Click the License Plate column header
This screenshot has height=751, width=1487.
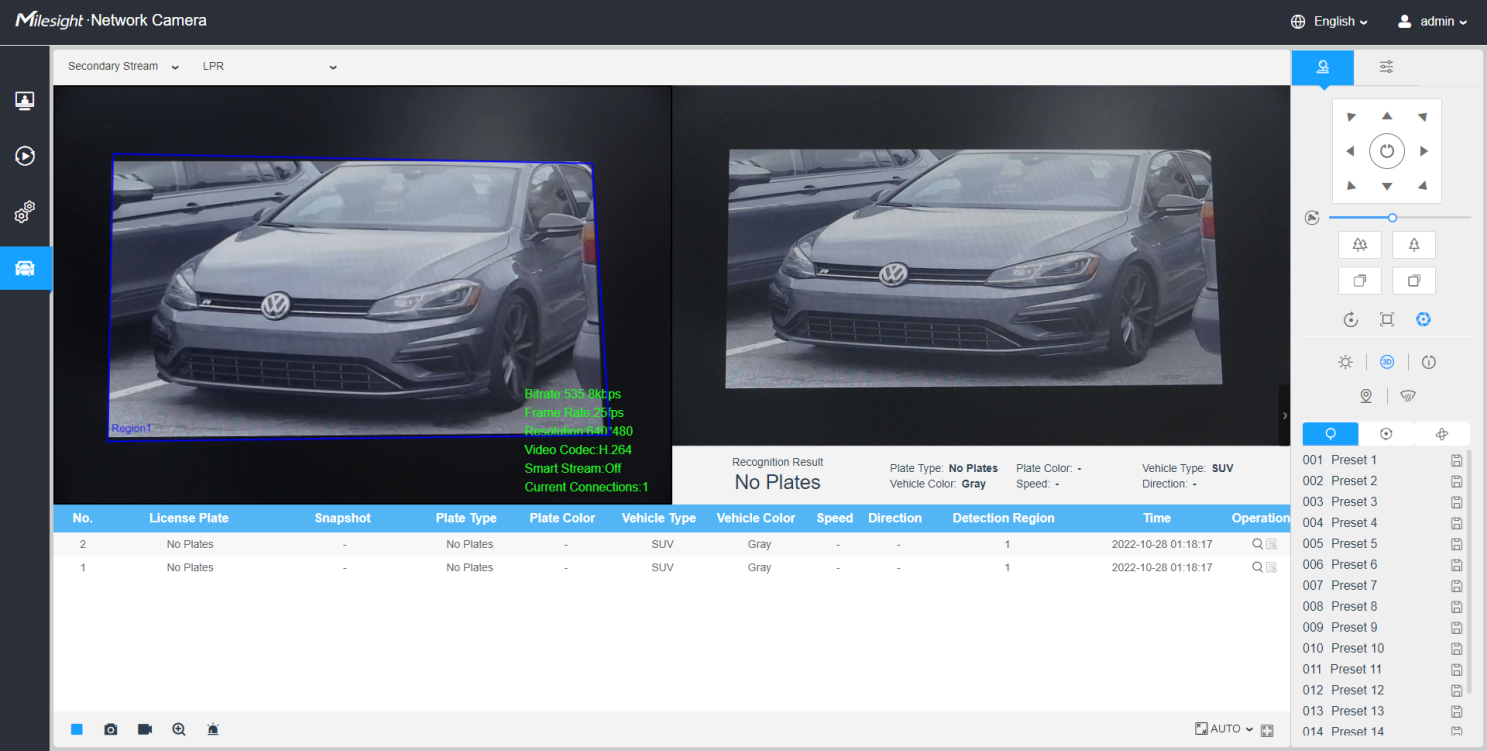(189, 518)
